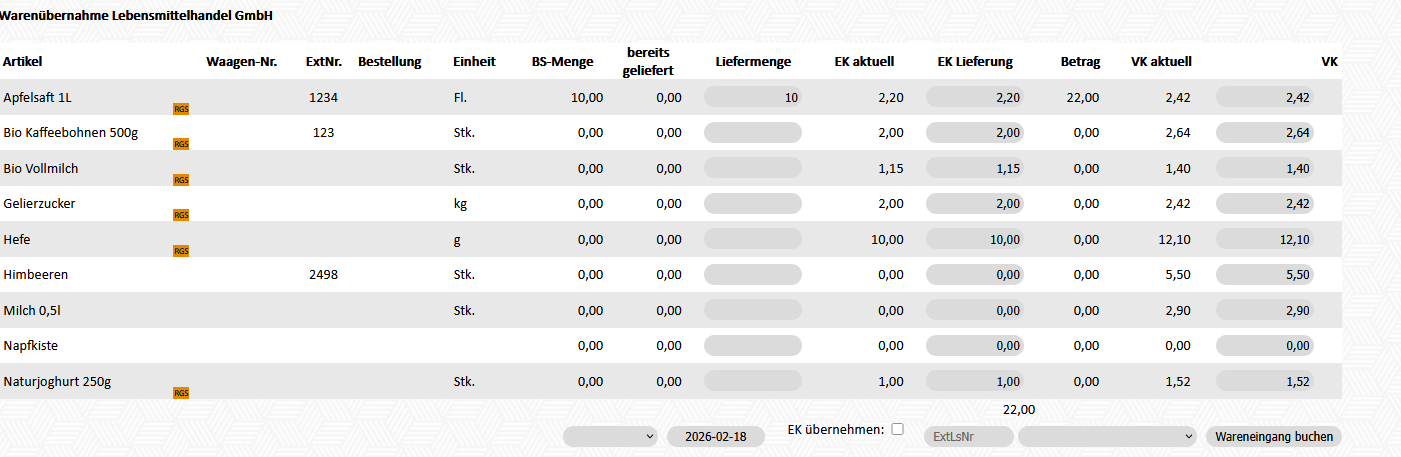Click the Liefermenge field for Napfkiste
The height and width of the screenshot is (457, 1401).
(x=753, y=345)
